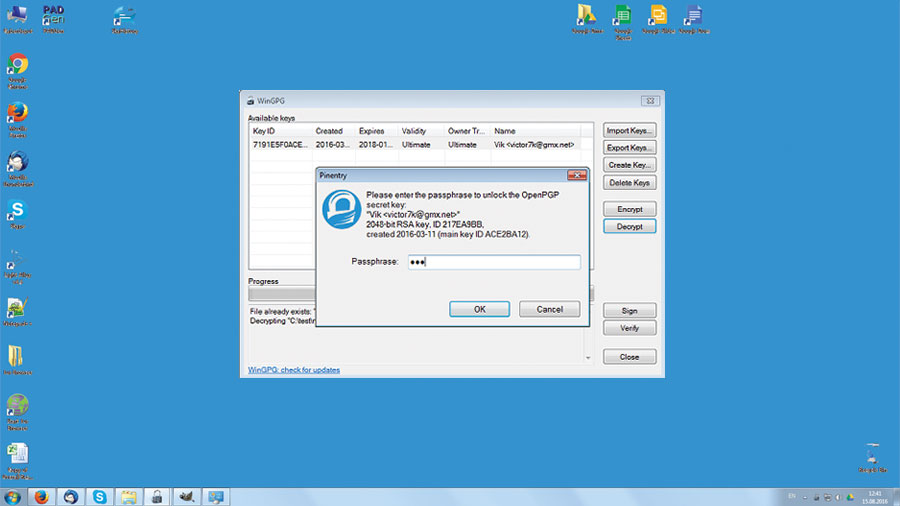
Task: Click the Thunderbird taskbar icon
Action: tap(71, 496)
